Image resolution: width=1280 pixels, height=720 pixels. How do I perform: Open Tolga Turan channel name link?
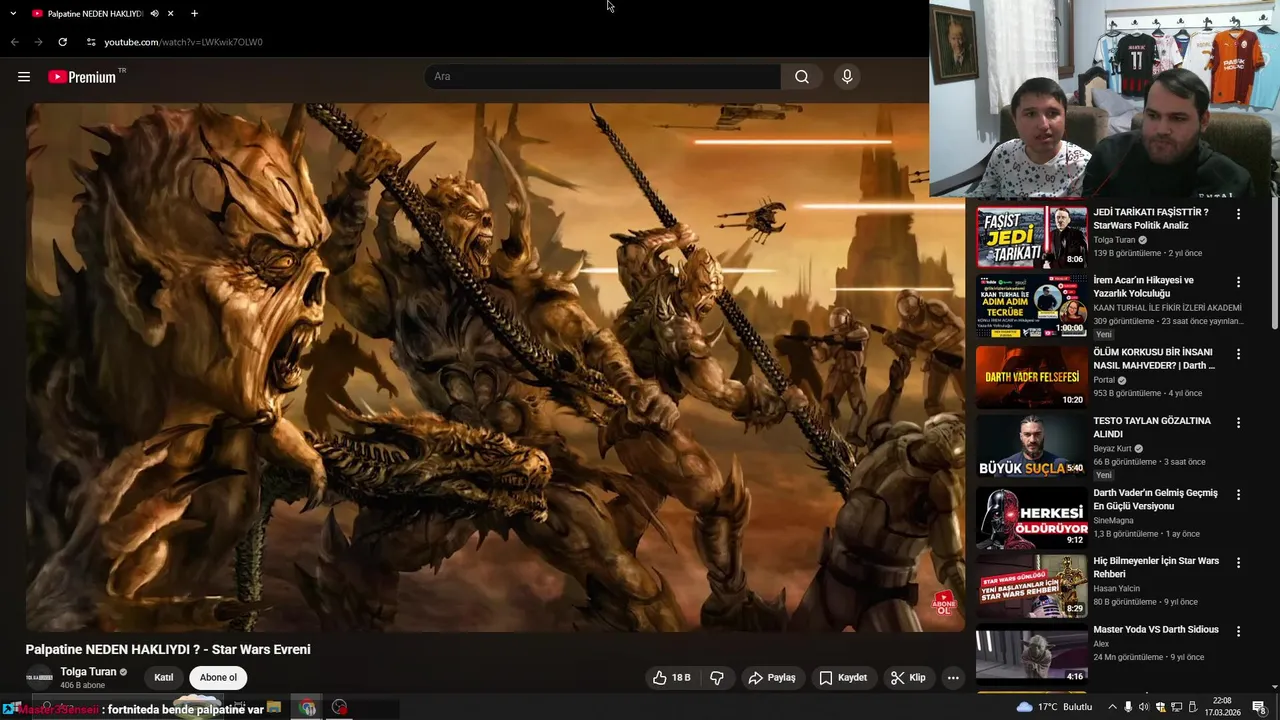tap(88, 672)
